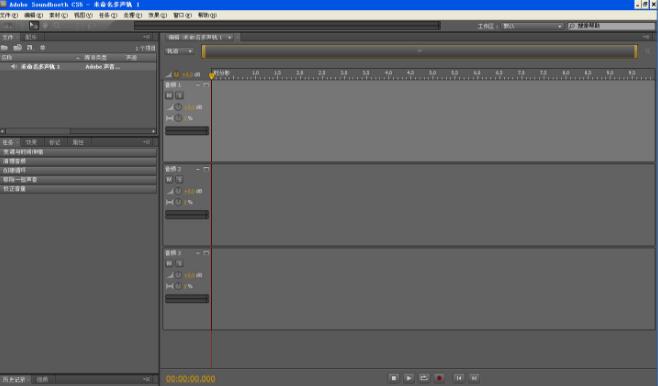Mute audio track 2 with M button
The height and width of the screenshot is (386, 658).
pyautogui.click(x=169, y=180)
